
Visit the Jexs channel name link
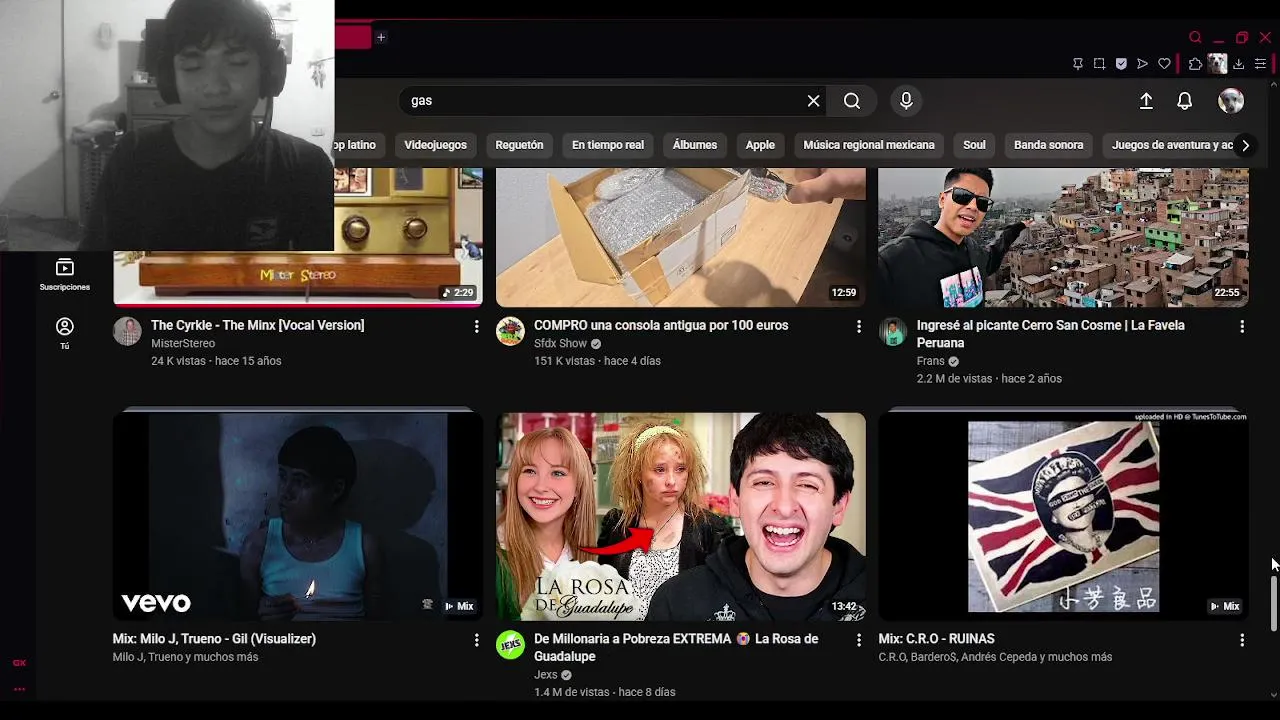click(x=546, y=675)
